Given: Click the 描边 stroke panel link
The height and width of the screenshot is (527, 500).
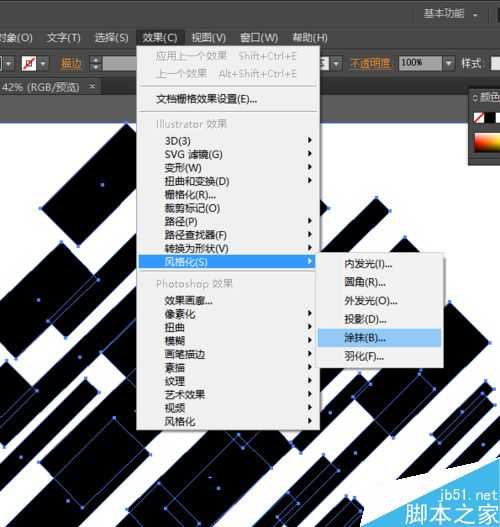Looking at the screenshot, I should tap(71, 63).
